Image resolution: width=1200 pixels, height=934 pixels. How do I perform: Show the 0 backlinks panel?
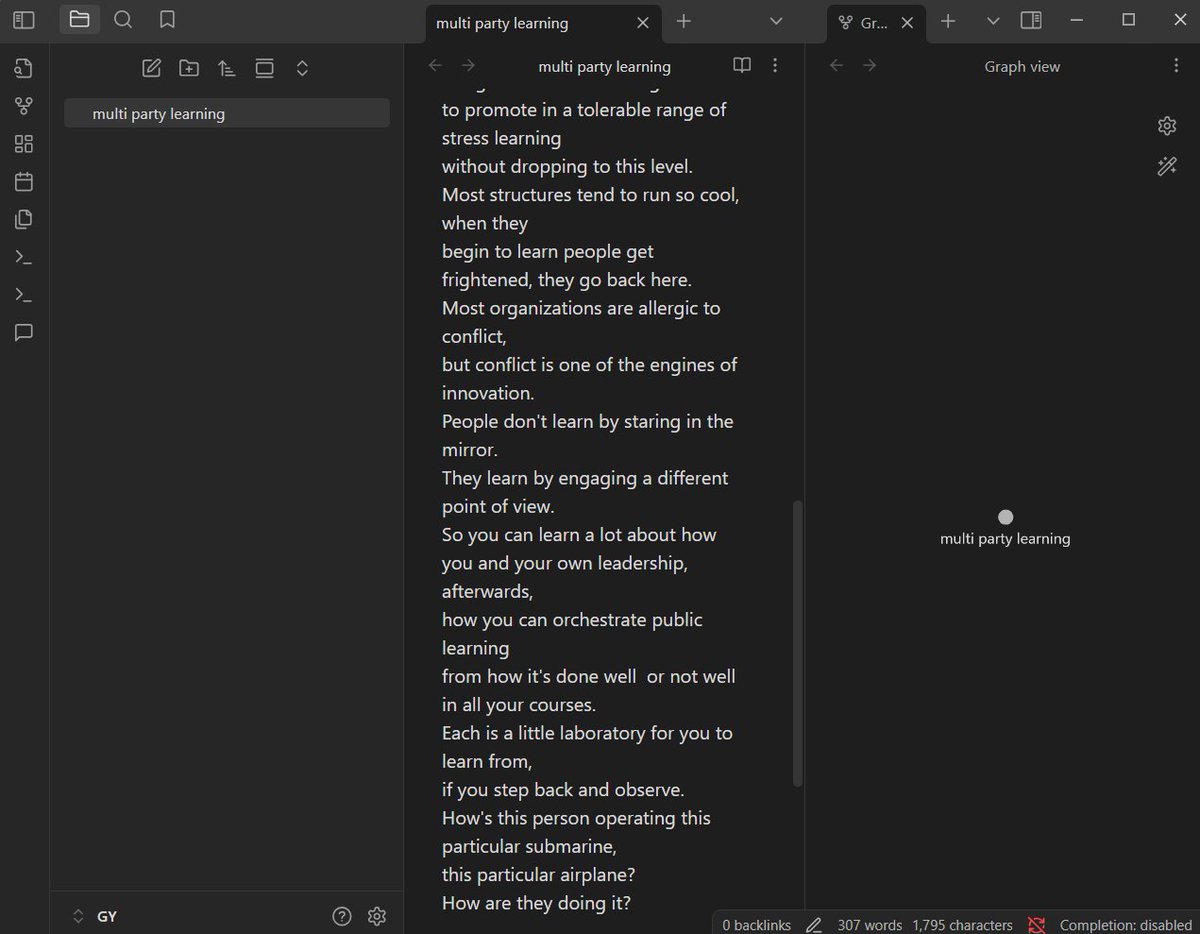pos(755,925)
